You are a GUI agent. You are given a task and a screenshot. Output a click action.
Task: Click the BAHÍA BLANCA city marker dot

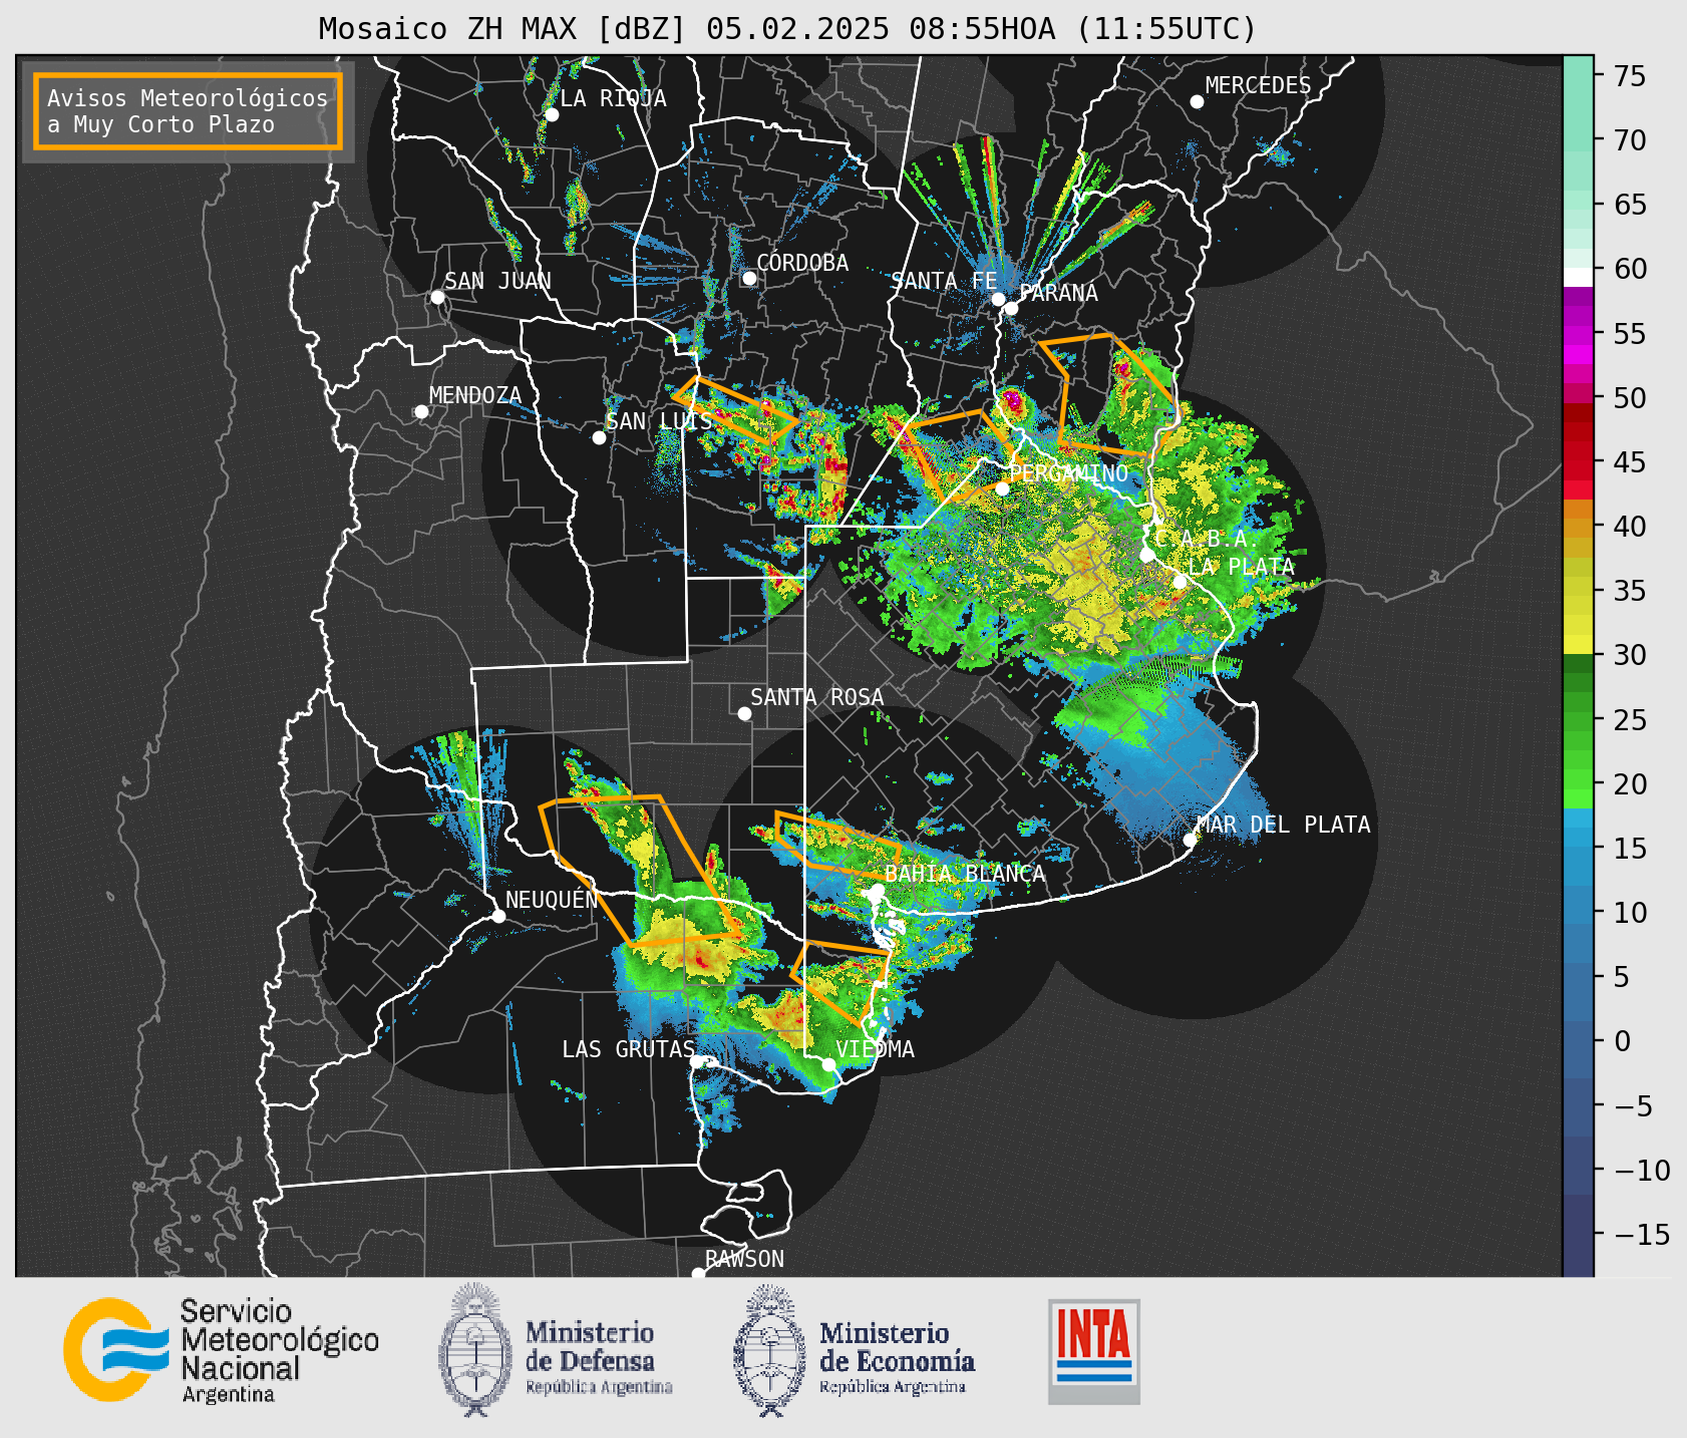pos(877,890)
